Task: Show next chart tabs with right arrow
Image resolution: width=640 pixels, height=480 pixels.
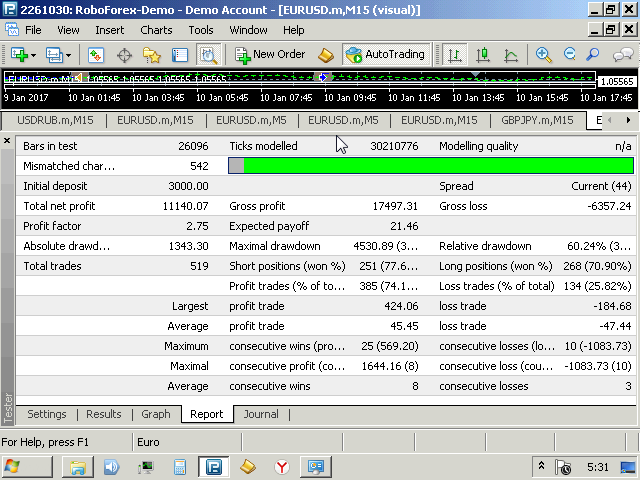Action: 628,120
